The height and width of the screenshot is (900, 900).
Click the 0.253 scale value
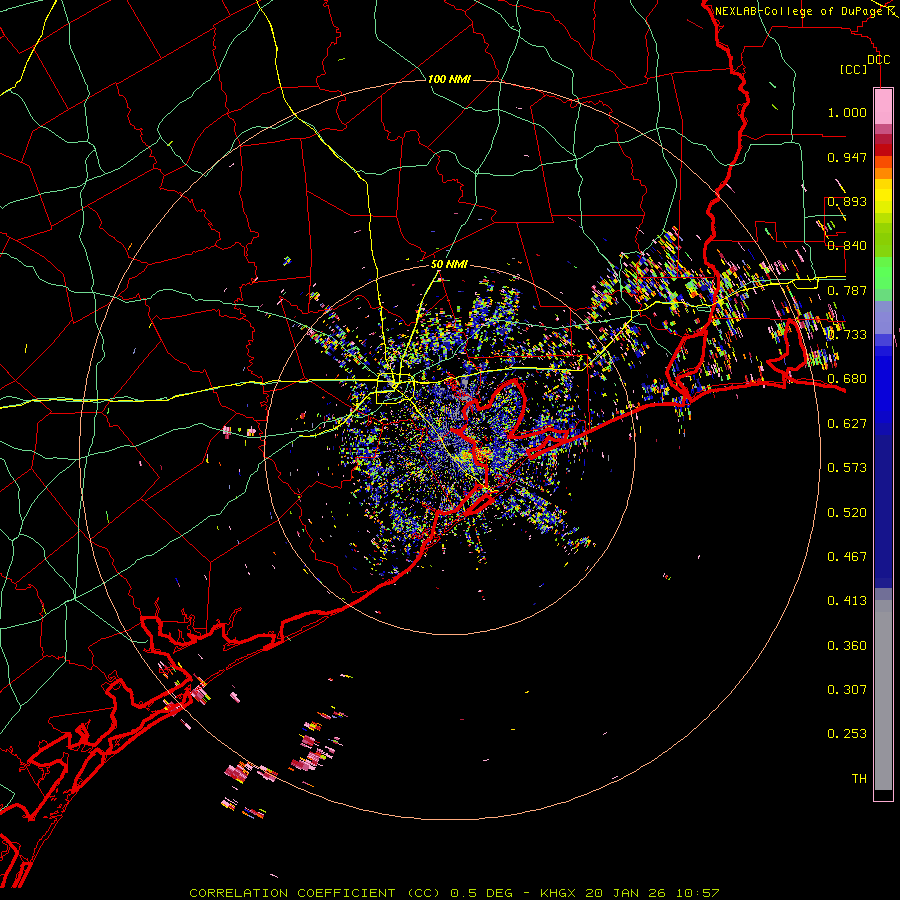[x=847, y=734]
